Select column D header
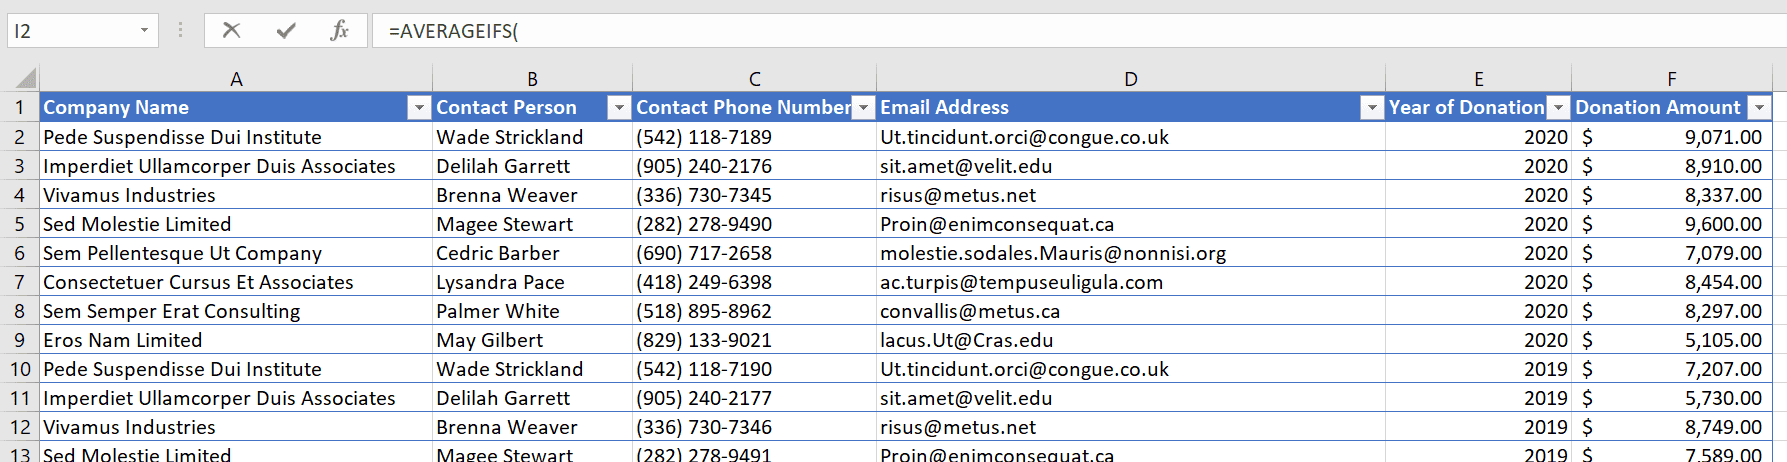 coord(1130,79)
